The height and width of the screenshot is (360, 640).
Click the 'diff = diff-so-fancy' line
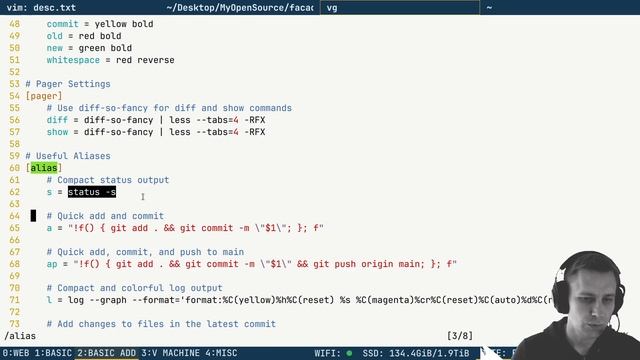[156, 120]
